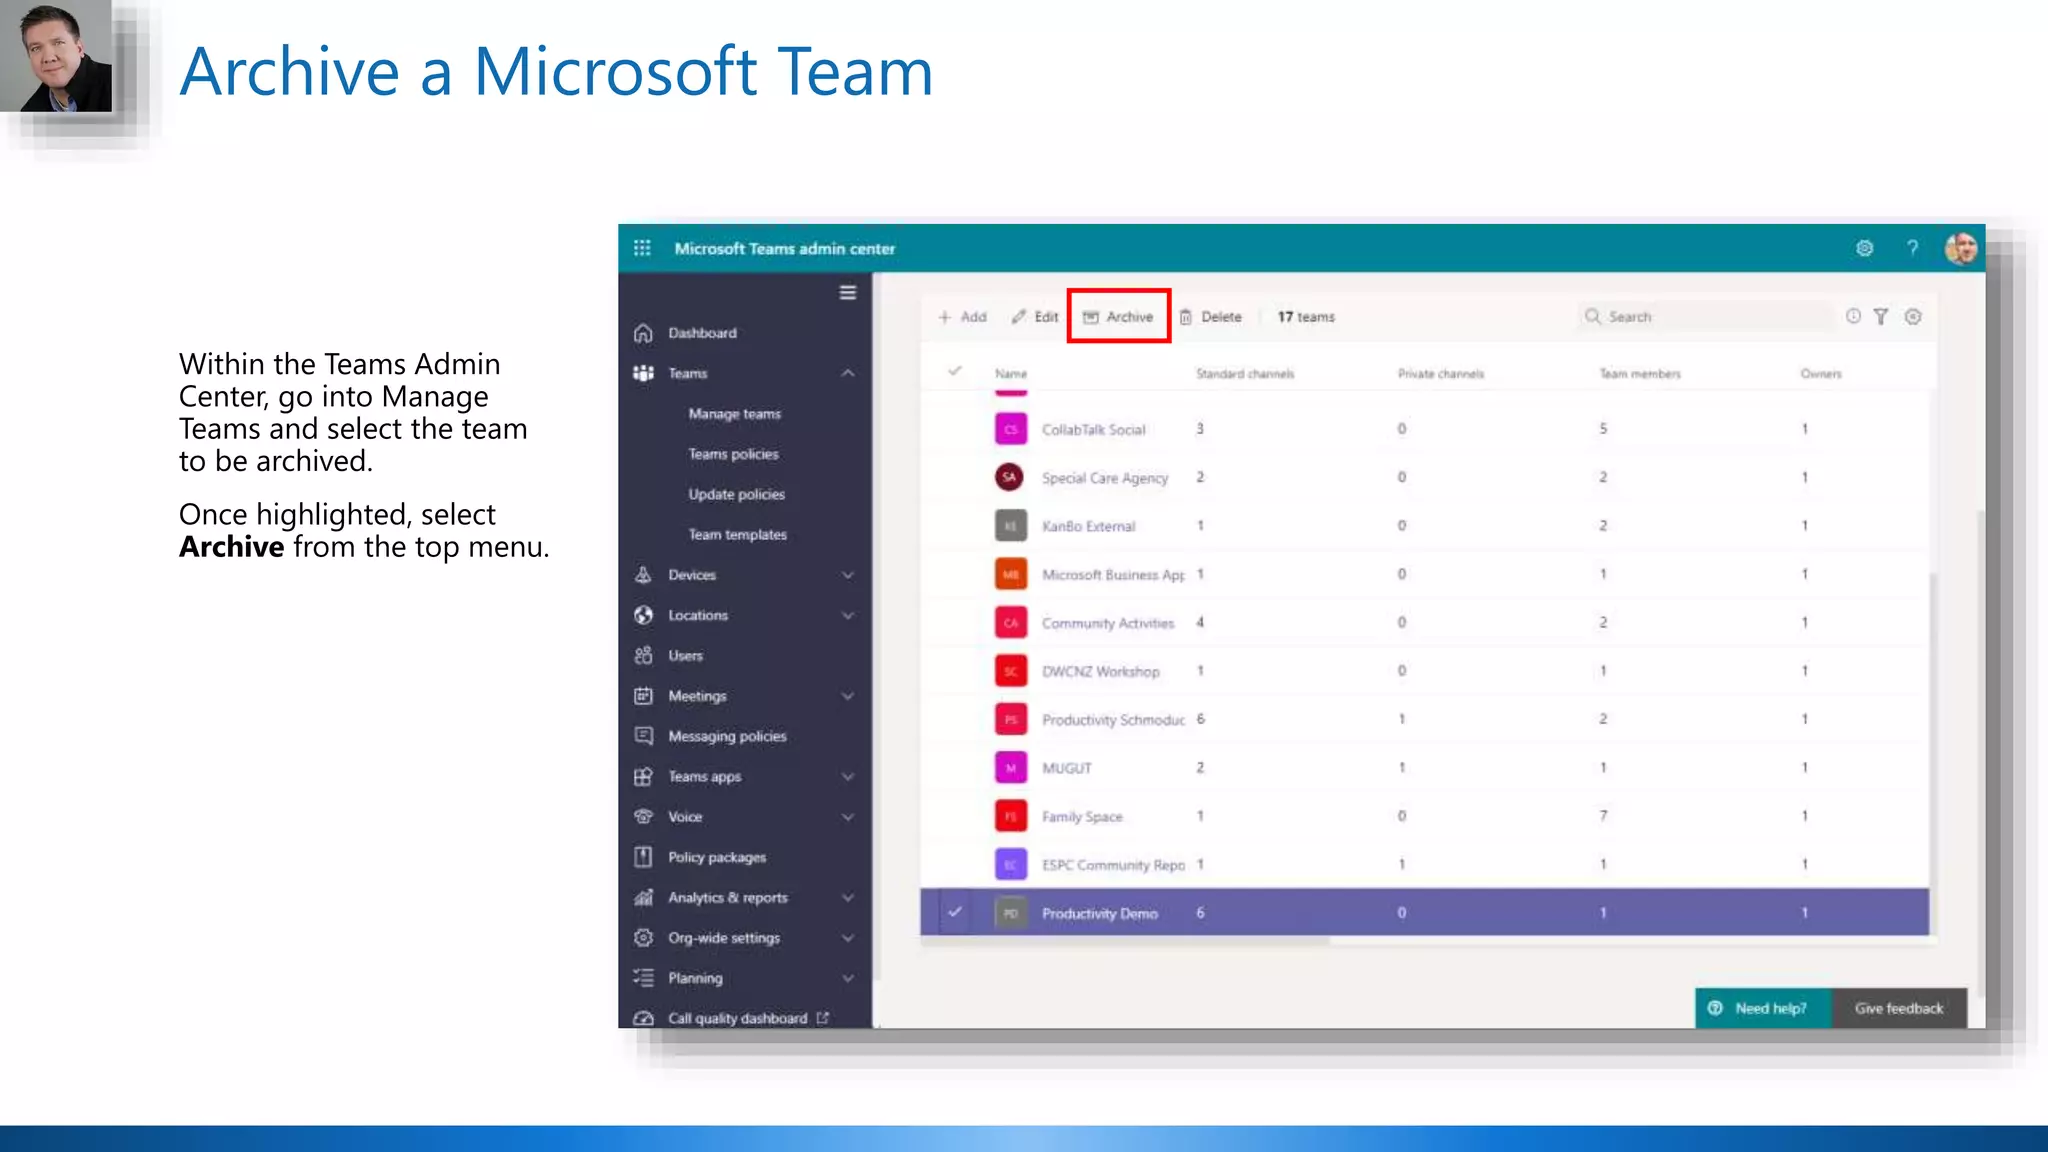Toggle select-all checkbox in header row
2048x1152 pixels.
(955, 372)
